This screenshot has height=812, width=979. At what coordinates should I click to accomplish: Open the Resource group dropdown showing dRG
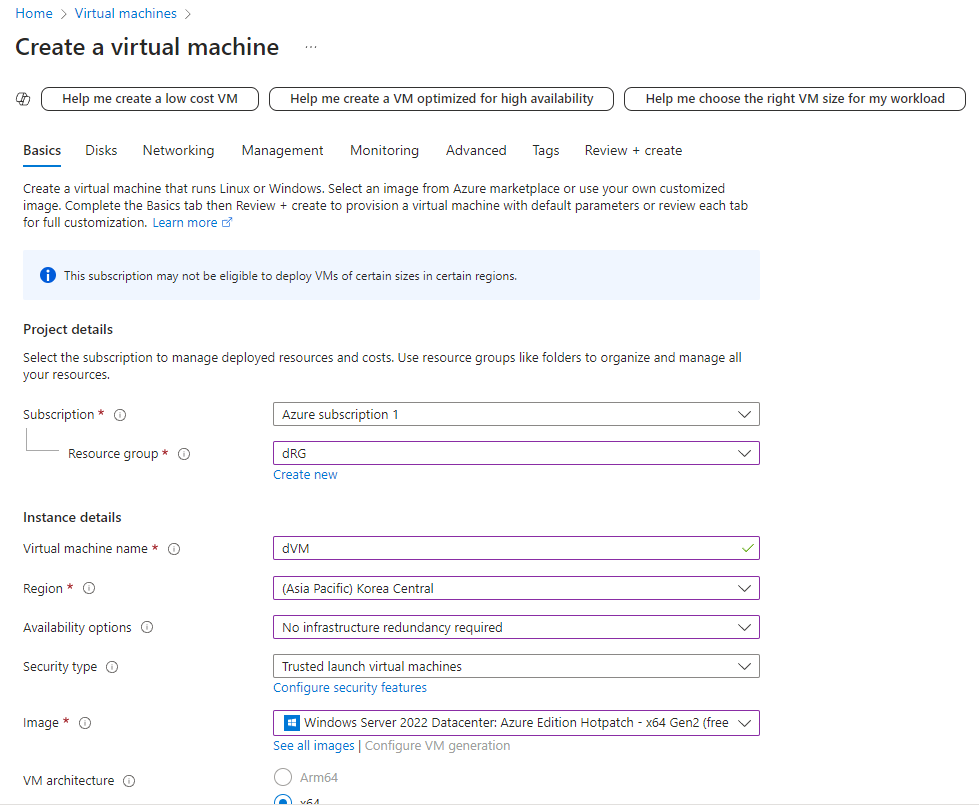[516, 453]
